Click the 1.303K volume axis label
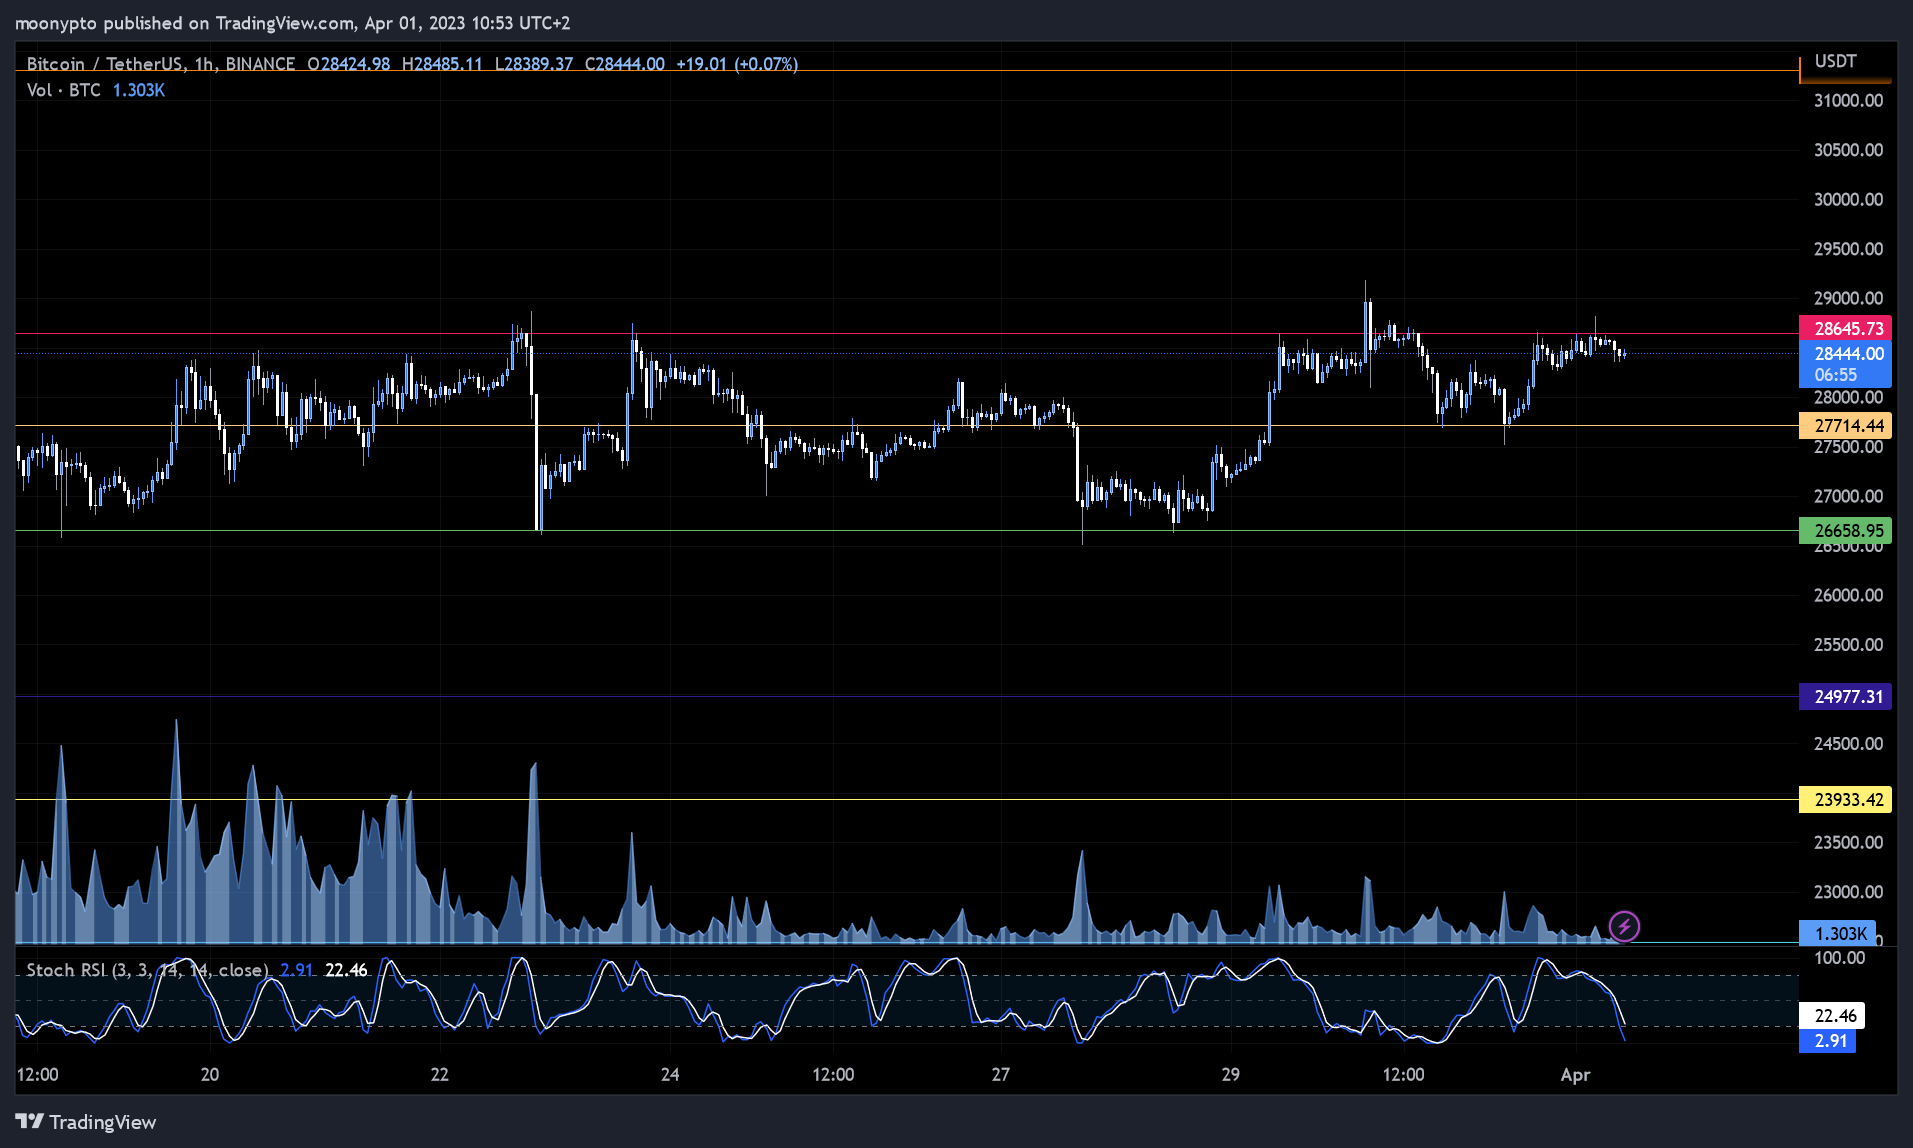1913x1148 pixels. pyautogui.click(x=1837, y=933)
